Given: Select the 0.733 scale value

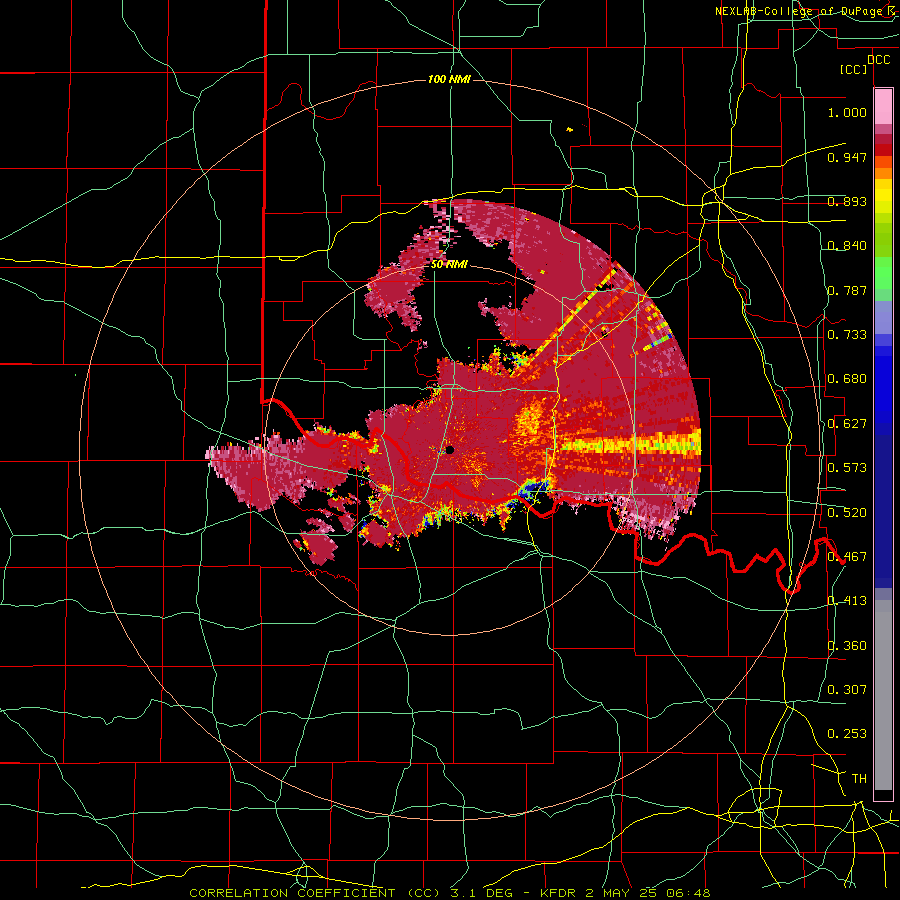Looking at the screenshot, I should 847,335.
